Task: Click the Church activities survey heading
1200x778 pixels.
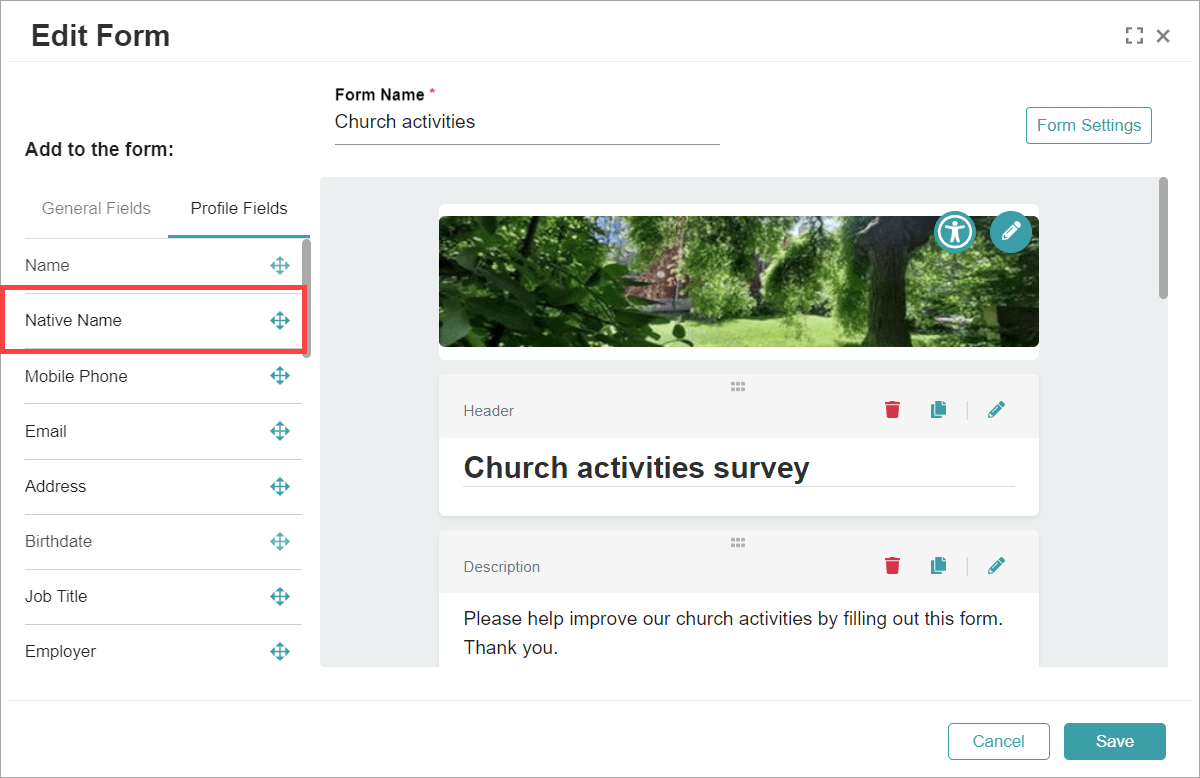Action: 636,468
